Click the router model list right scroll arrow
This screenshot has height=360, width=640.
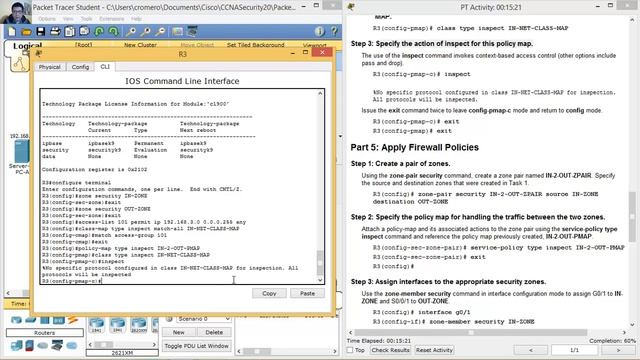click(x=154, y=345)
